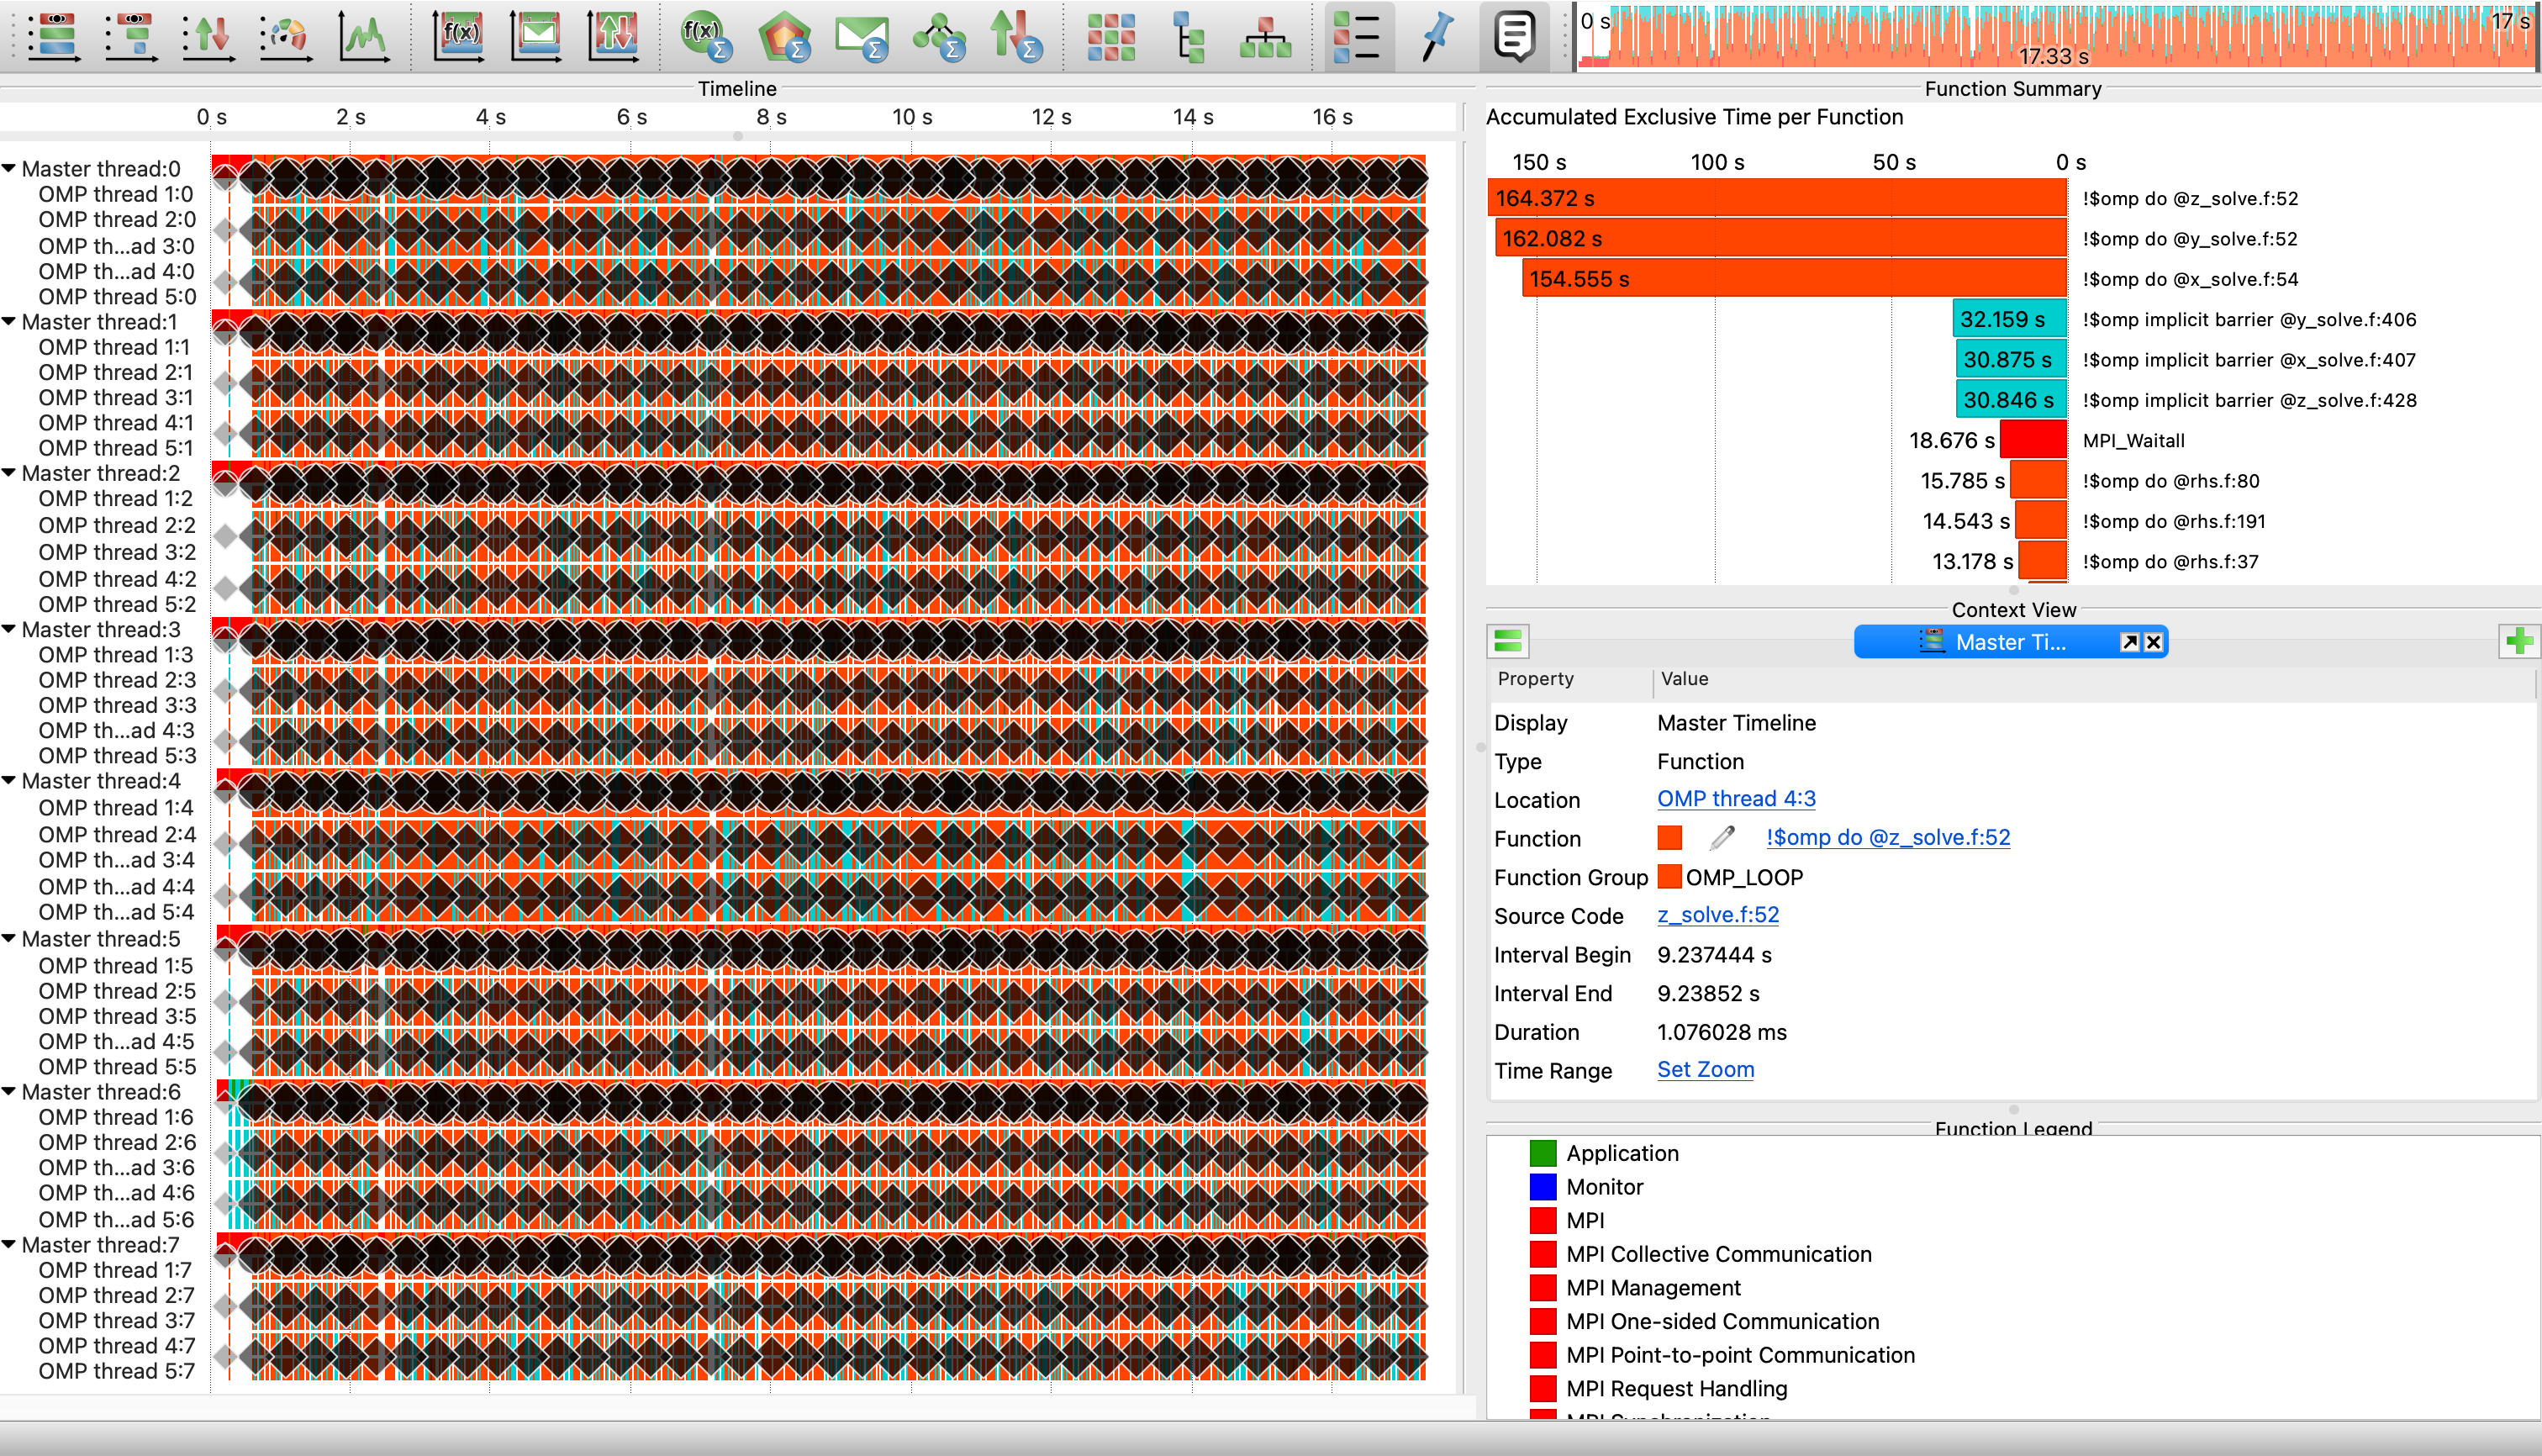2542x1456 pixels.
Task: Select the 164.372 s z_solve bar
Action: (1777, 198)
